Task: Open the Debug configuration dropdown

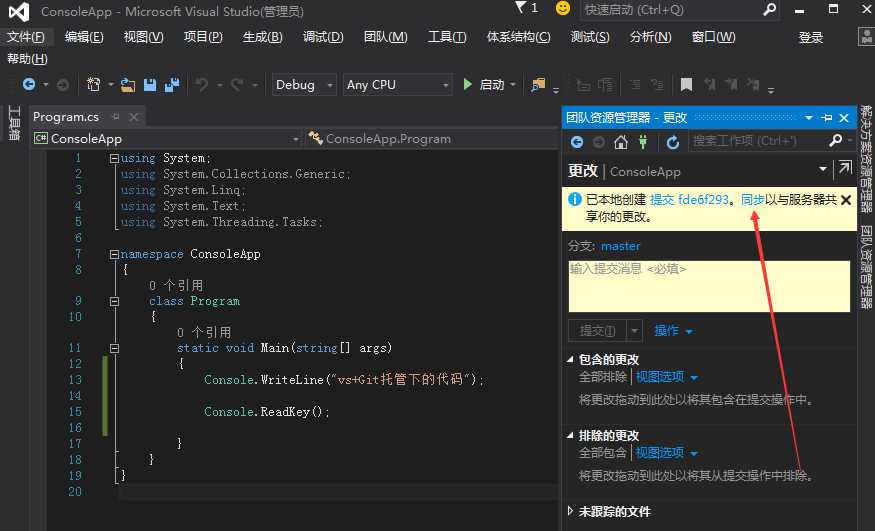Action: pos(330,85)
